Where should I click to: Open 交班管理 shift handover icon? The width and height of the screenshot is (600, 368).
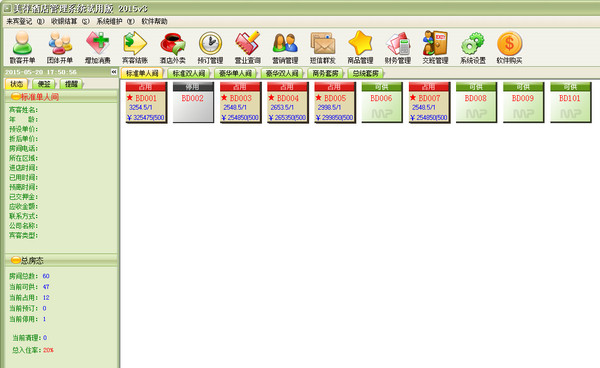(x=435, y=47)
